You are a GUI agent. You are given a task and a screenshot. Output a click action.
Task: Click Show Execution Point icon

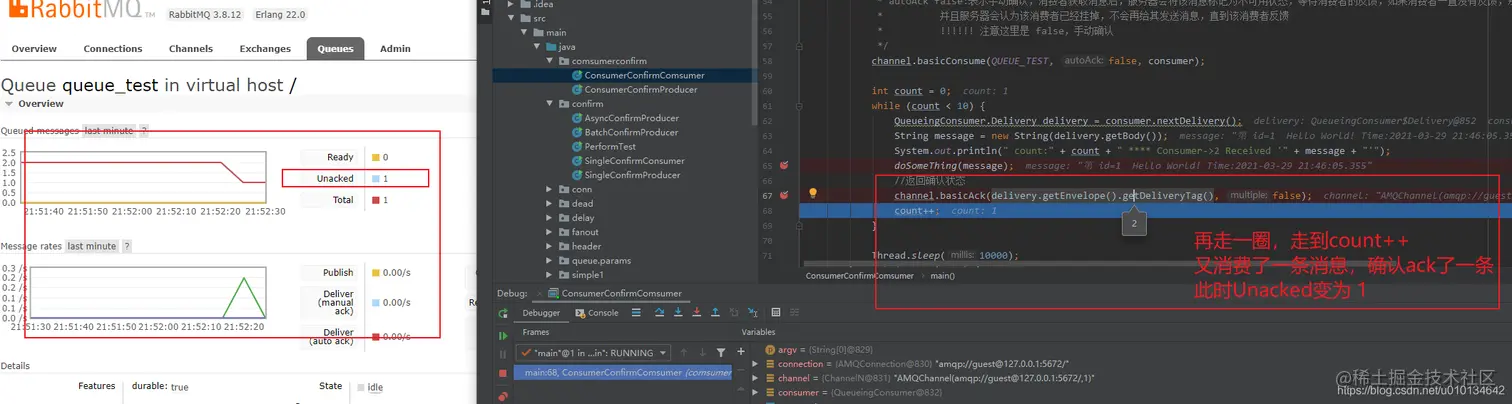[x=636, y=312]
